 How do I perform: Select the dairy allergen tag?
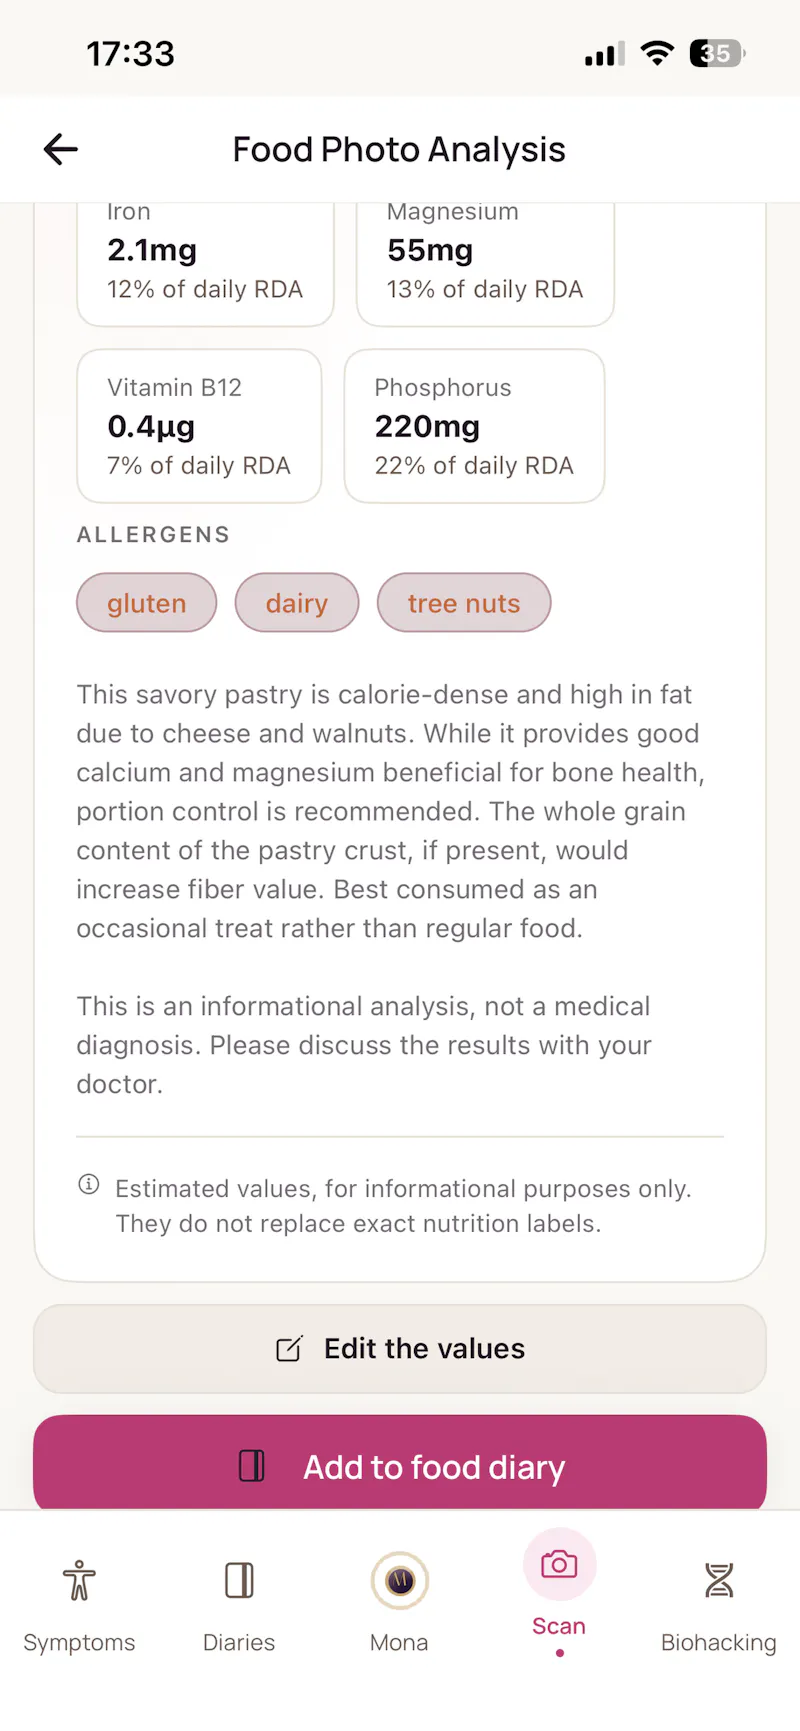(297, 603)
